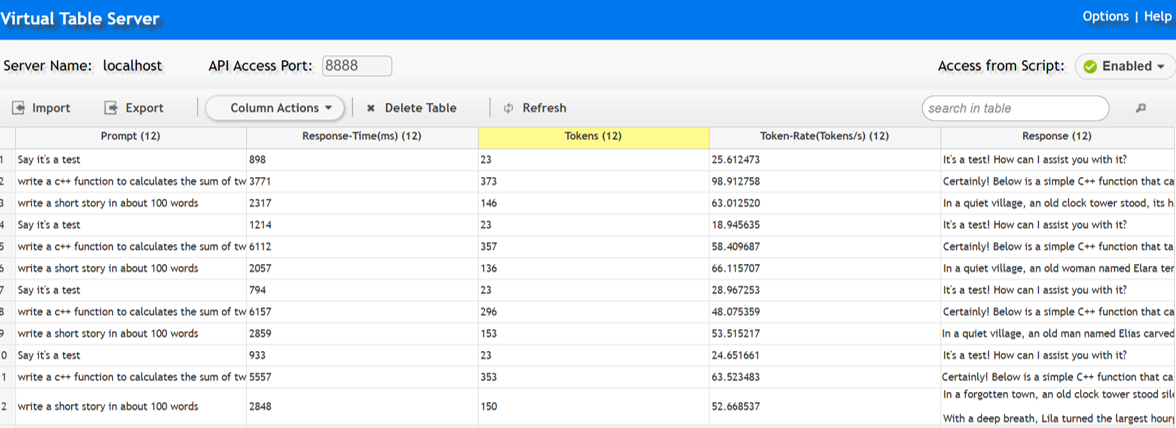
Task: Open the Help menu
Action: click(x=1156, y=16)
